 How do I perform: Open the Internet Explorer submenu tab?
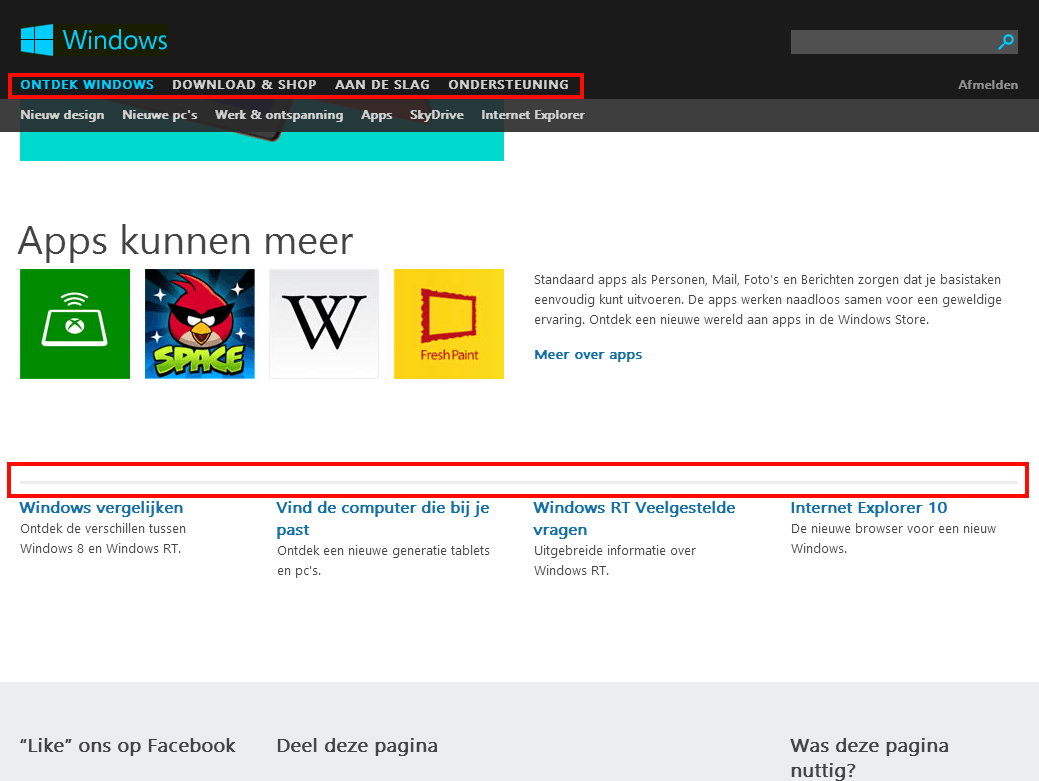click(533, 115)
